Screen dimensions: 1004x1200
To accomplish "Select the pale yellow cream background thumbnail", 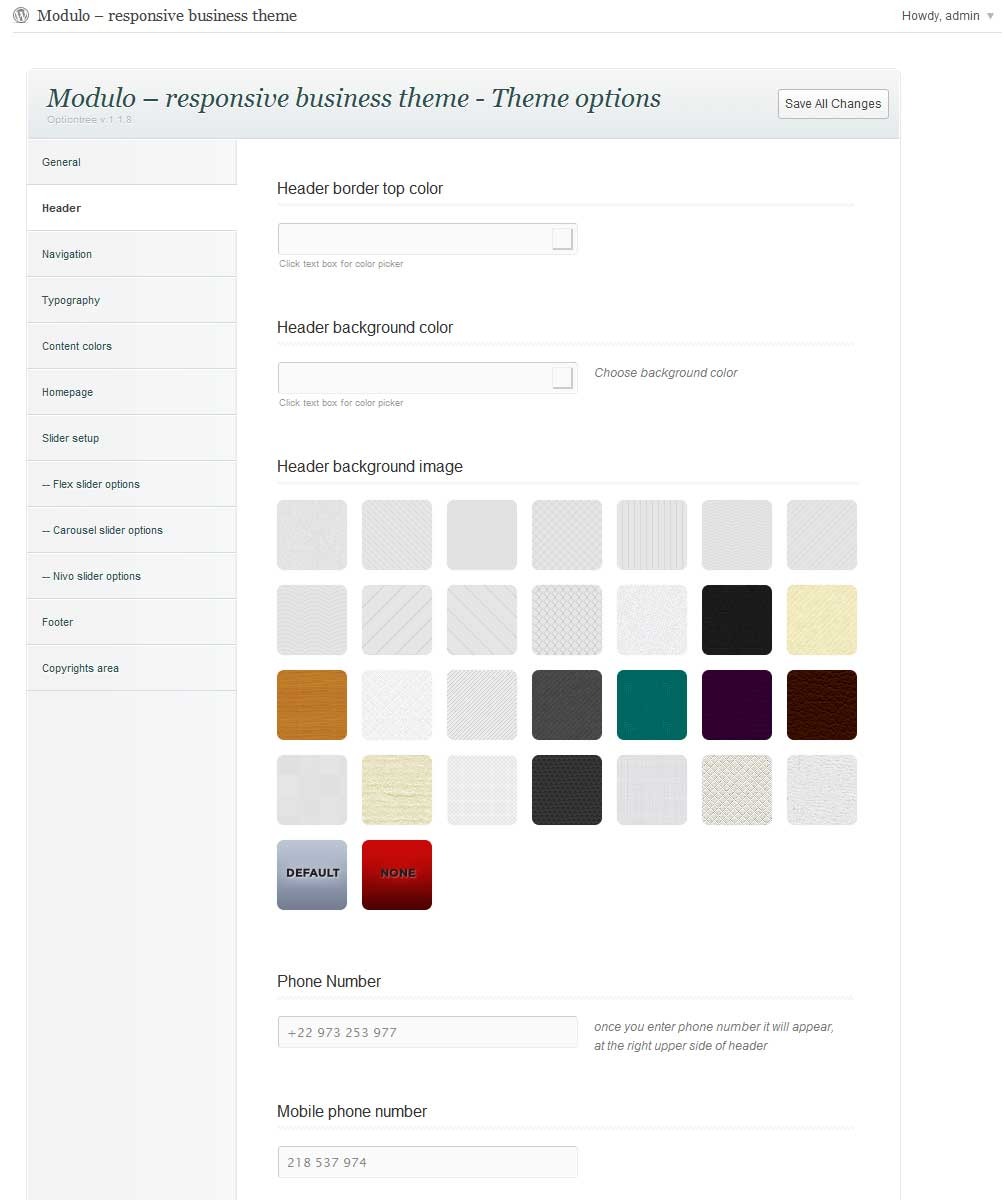I will point(822,620).
